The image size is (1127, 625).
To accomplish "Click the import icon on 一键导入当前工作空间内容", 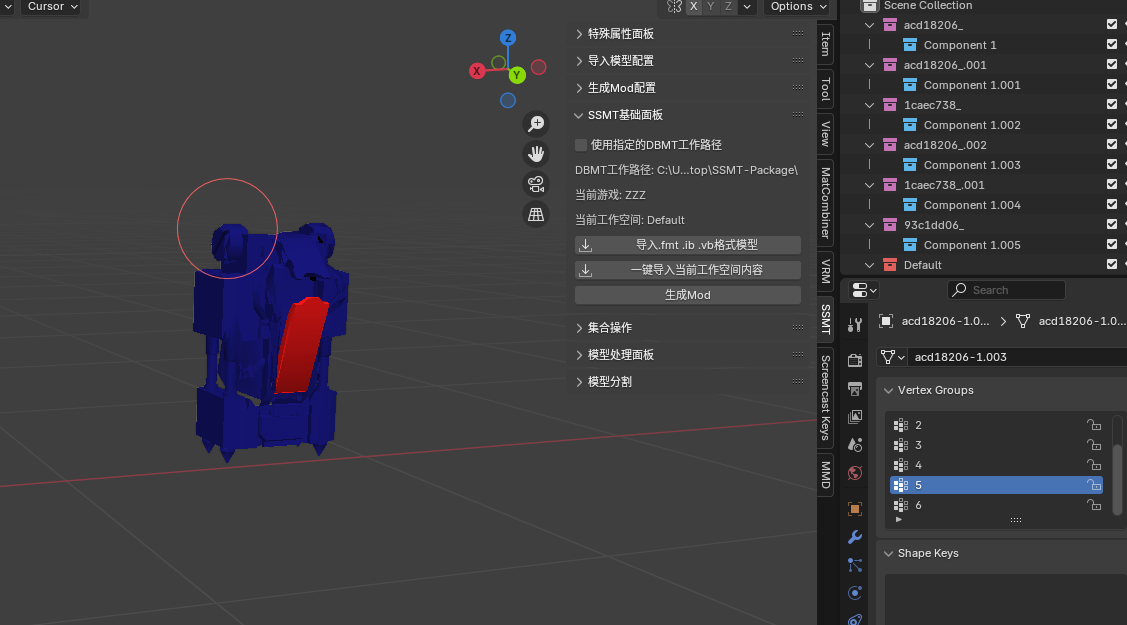I will [x=586, y=270].
